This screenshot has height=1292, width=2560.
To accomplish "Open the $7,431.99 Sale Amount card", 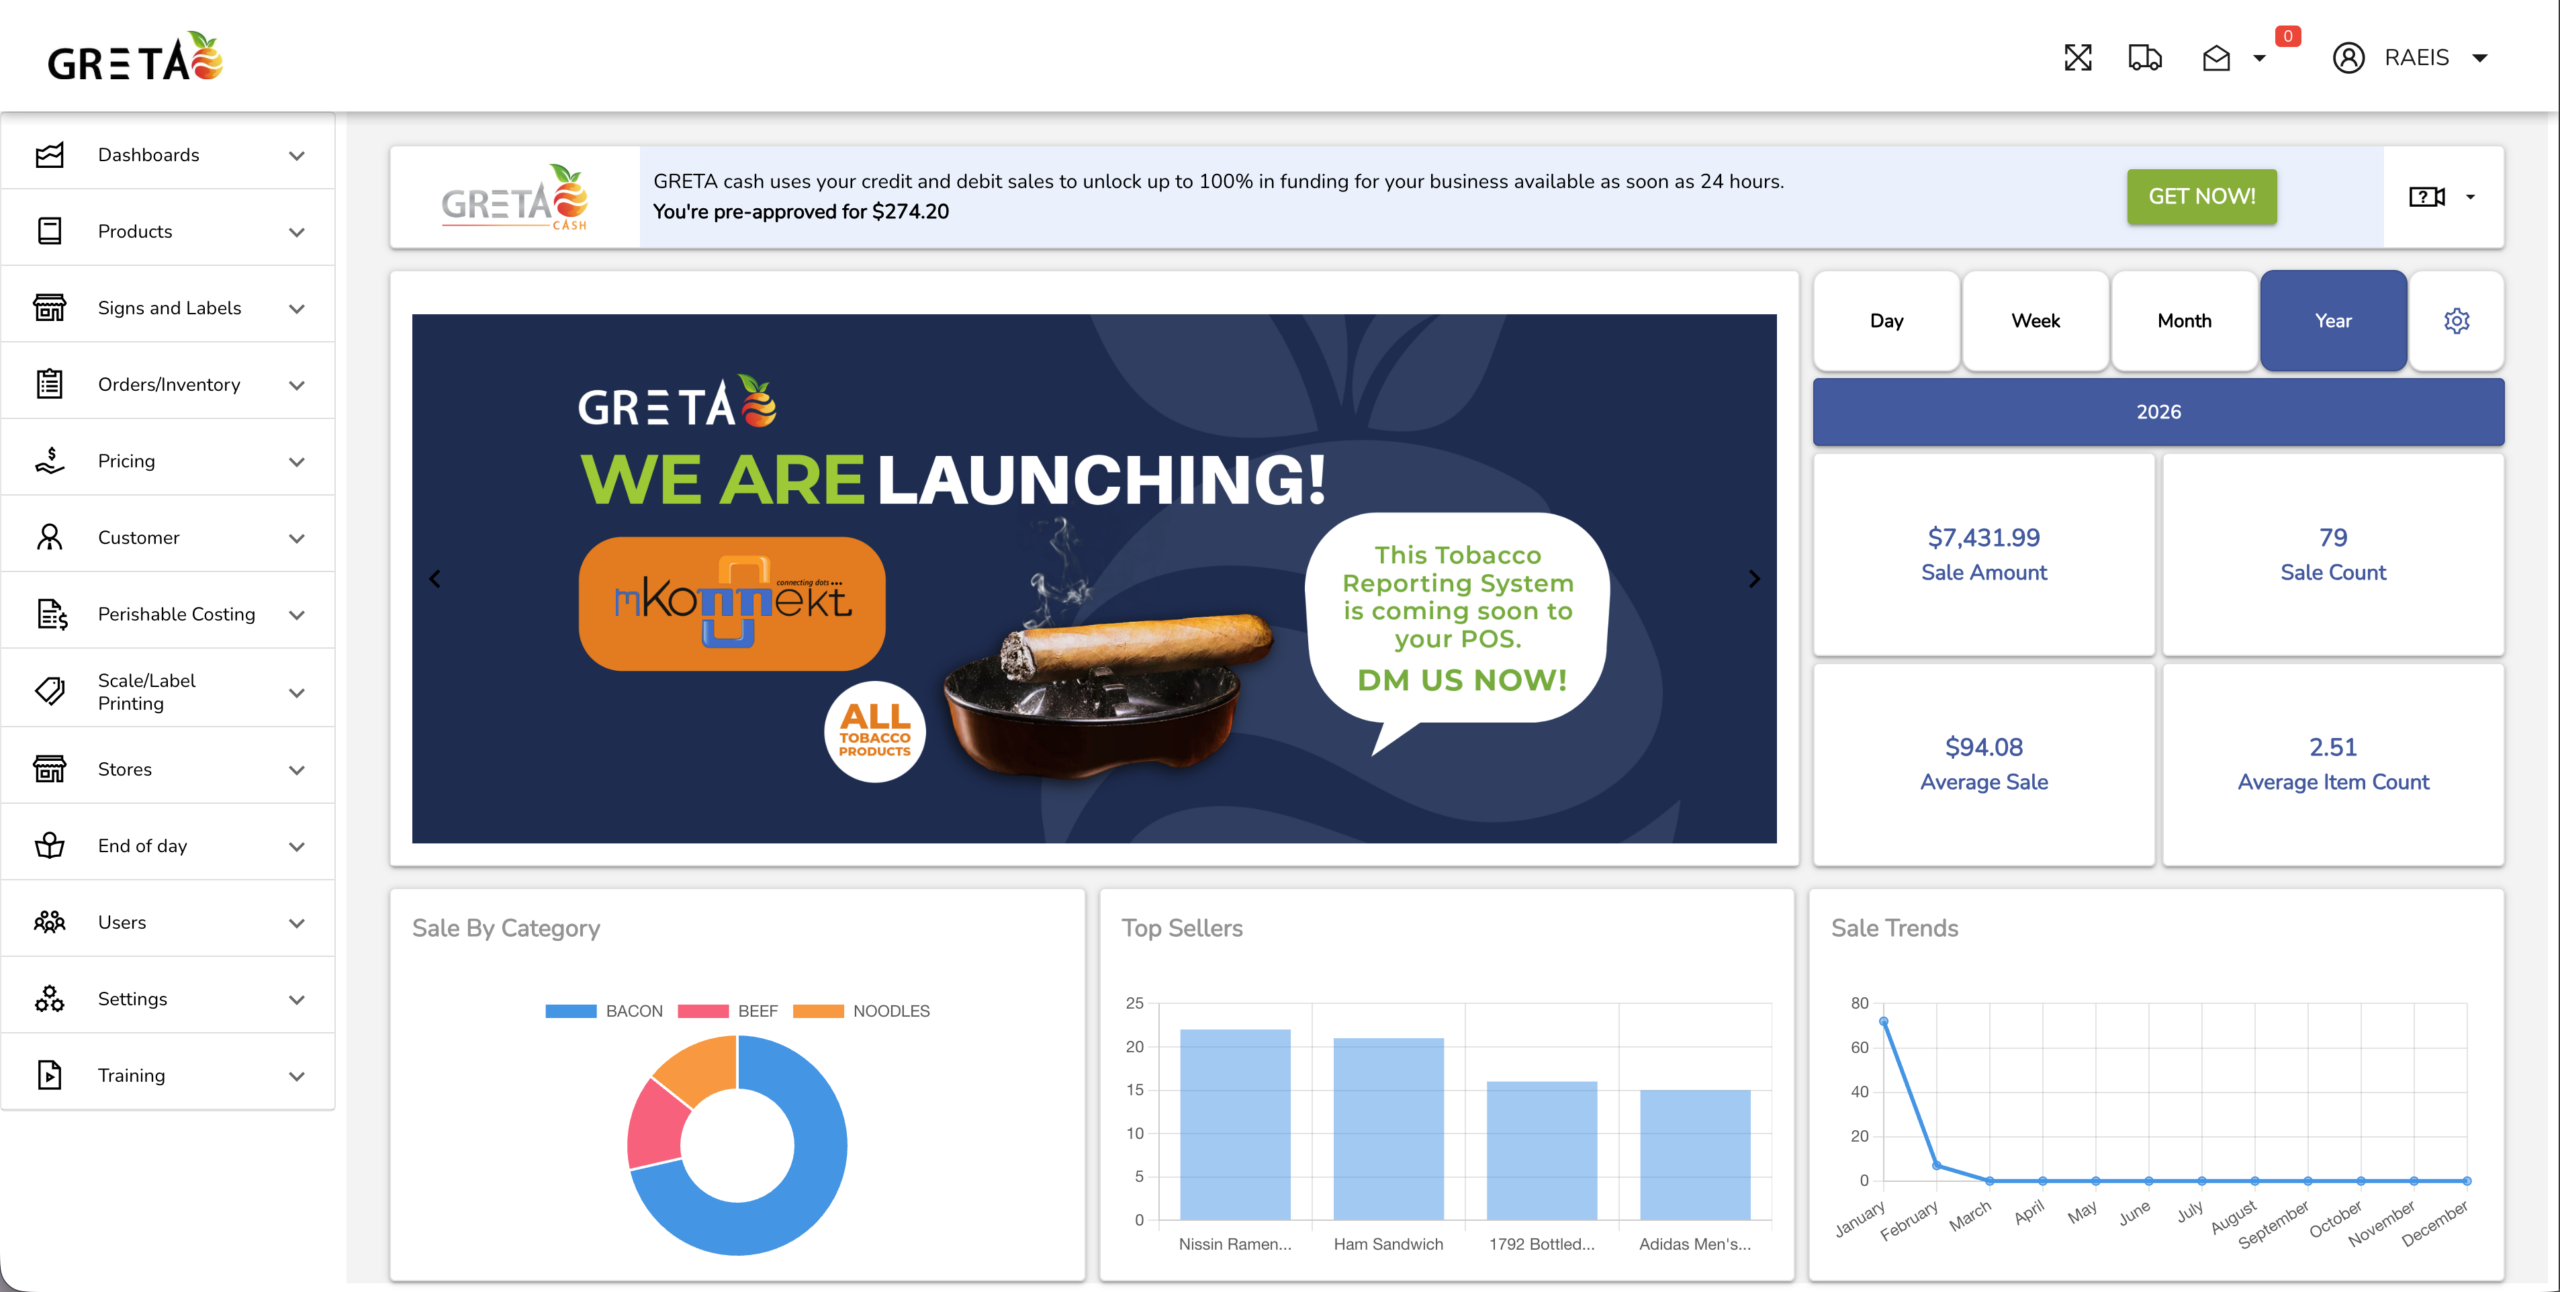I will click(x=1984, y=555).
